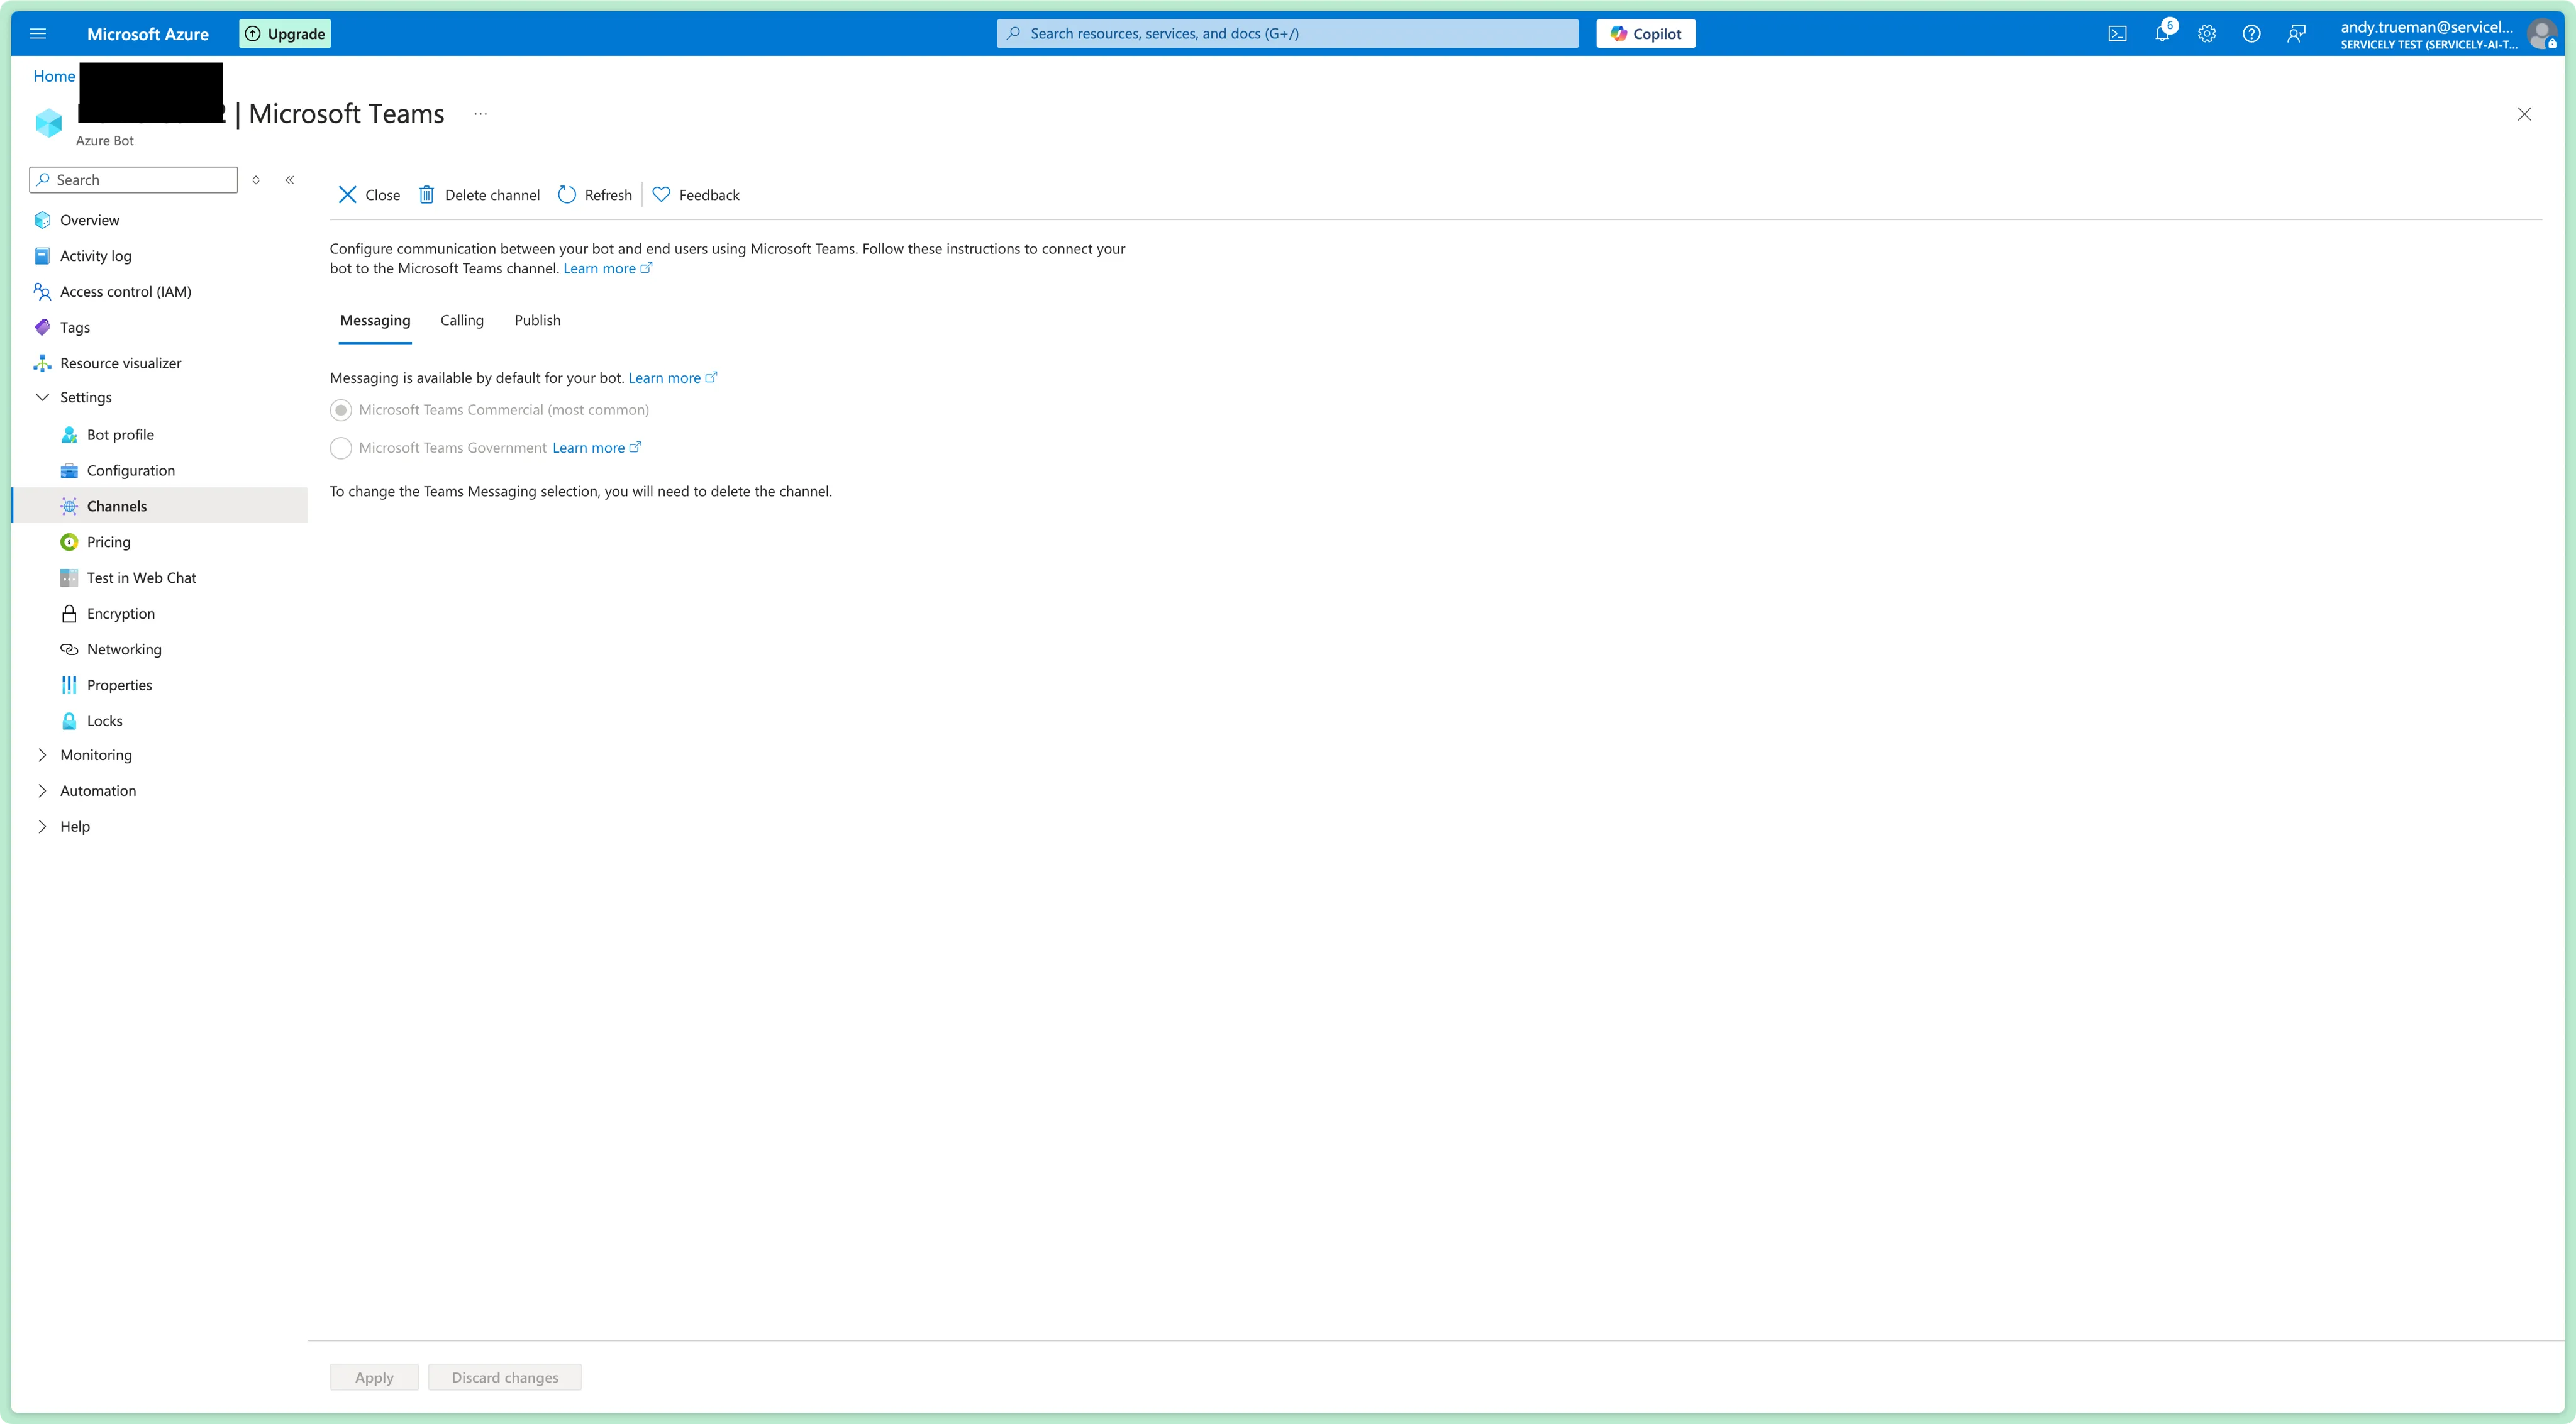Open the Help question mark icon
Screen dimensions: 2576x1424
(2251, 33)
